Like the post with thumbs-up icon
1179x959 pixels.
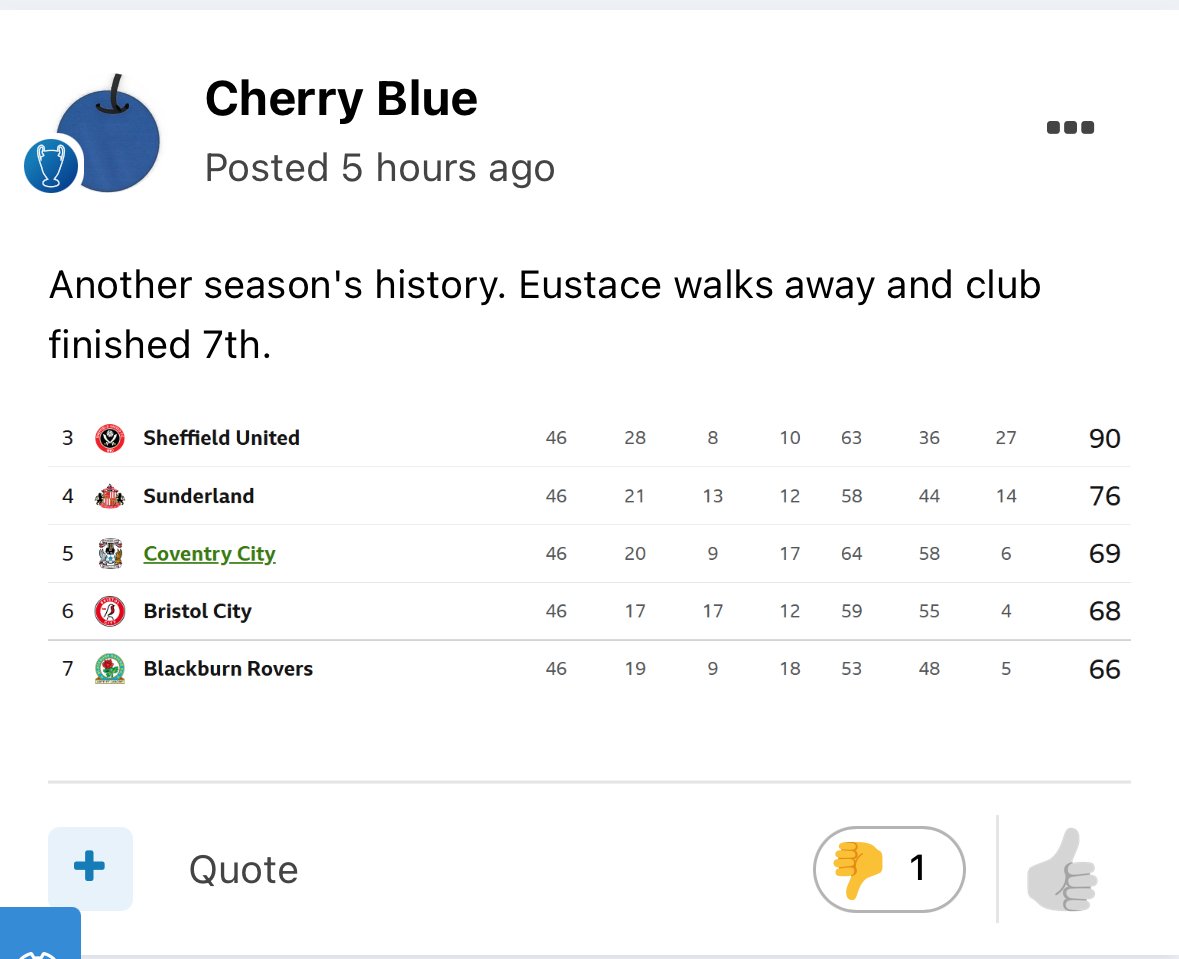point(1062,869)
